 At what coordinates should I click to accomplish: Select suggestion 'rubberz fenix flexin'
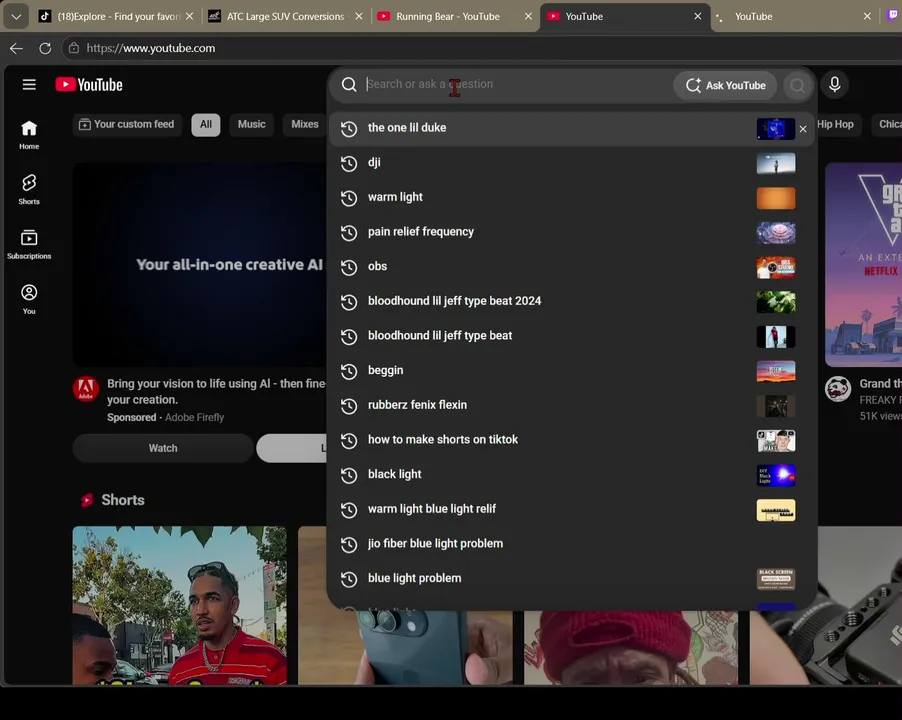[x=572, y=405]
